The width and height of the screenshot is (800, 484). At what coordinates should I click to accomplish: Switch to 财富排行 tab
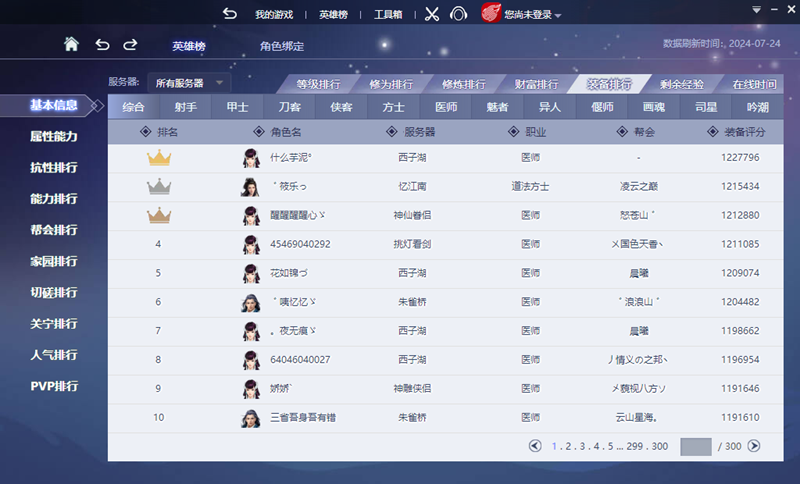[536, 84]
